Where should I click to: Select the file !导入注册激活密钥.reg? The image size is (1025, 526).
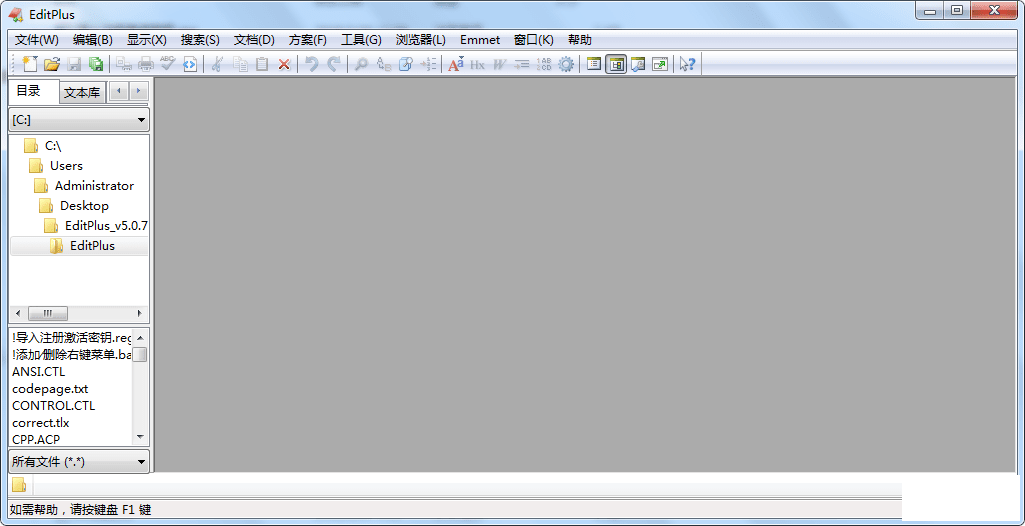point(71,338)
